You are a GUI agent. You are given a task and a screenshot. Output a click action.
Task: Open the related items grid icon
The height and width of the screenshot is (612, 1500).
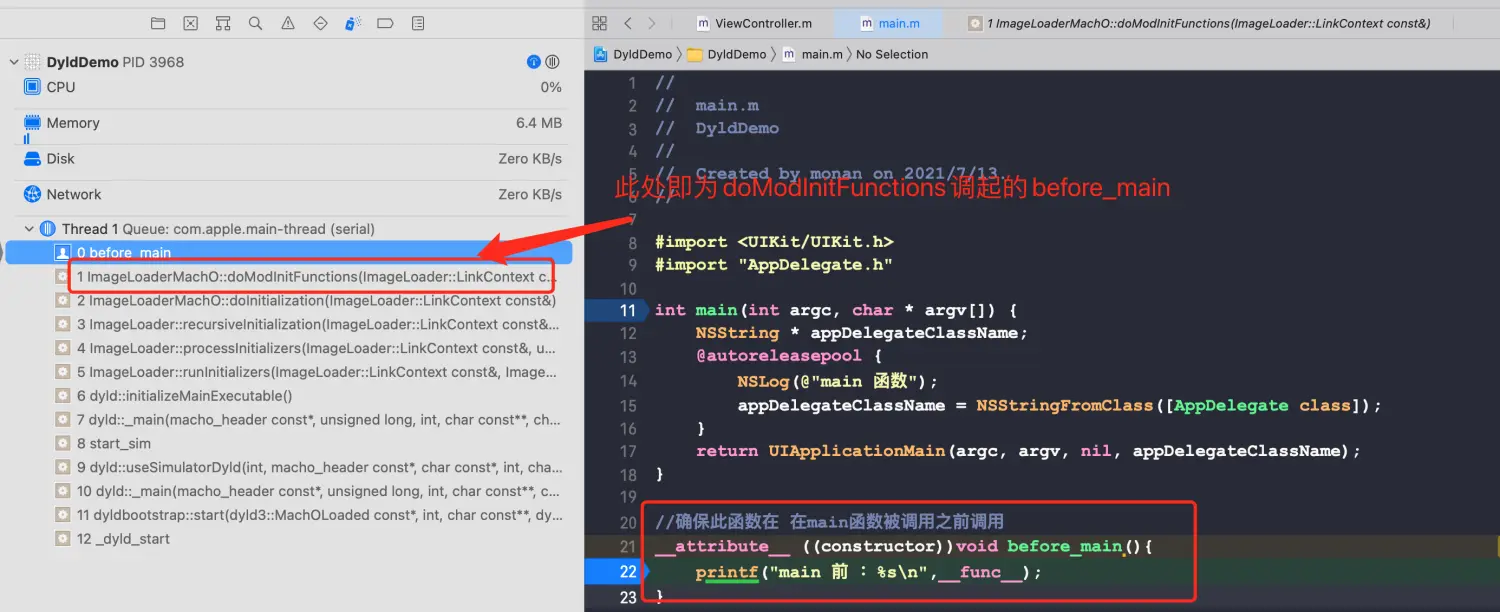coord(599,23)
